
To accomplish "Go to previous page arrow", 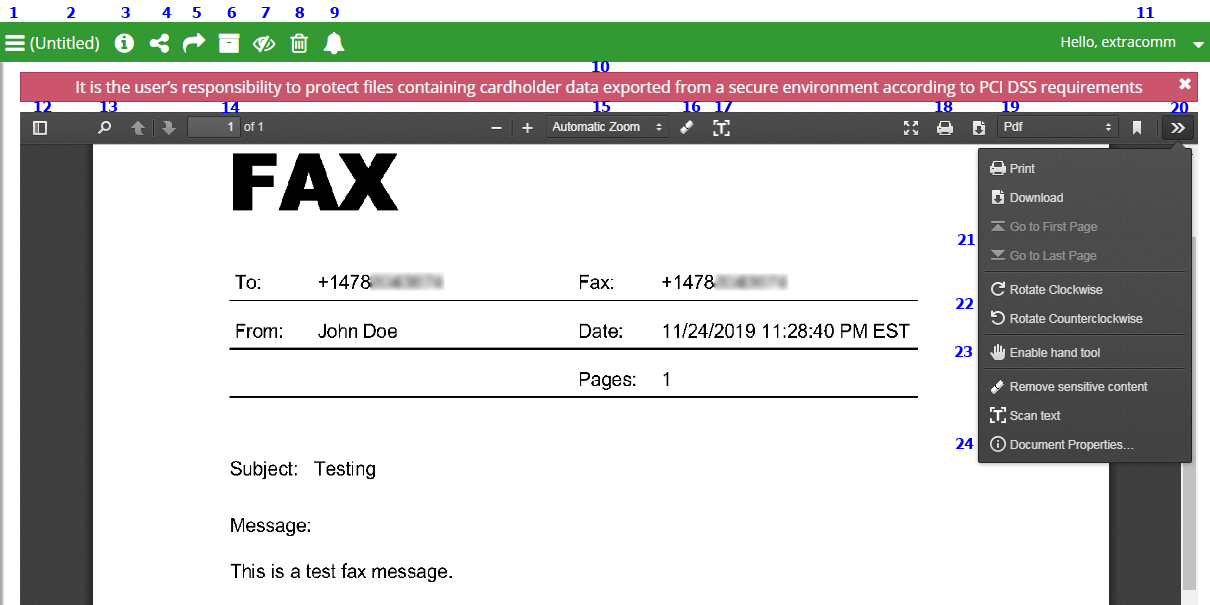I will coord(138,128).
